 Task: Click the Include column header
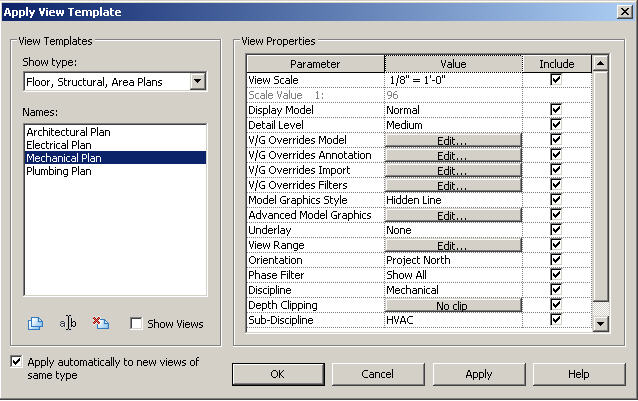coord(557,64)
